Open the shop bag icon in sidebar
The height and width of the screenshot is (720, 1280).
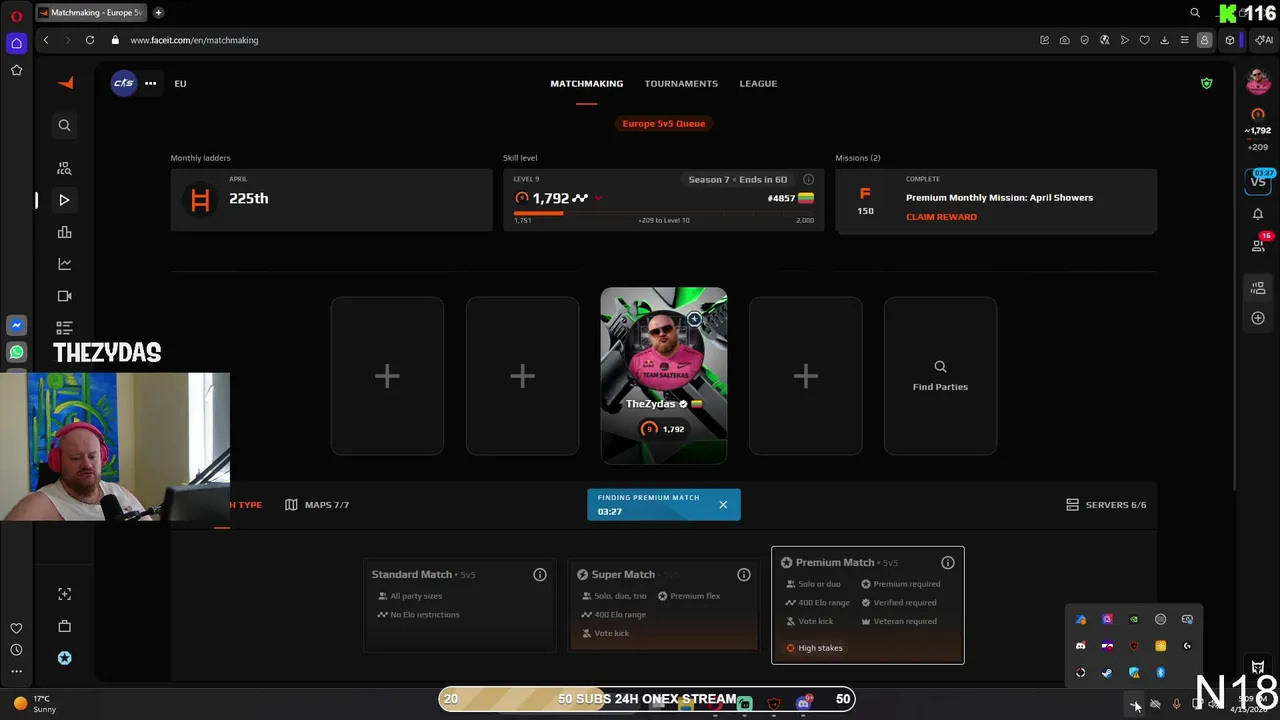64,626
